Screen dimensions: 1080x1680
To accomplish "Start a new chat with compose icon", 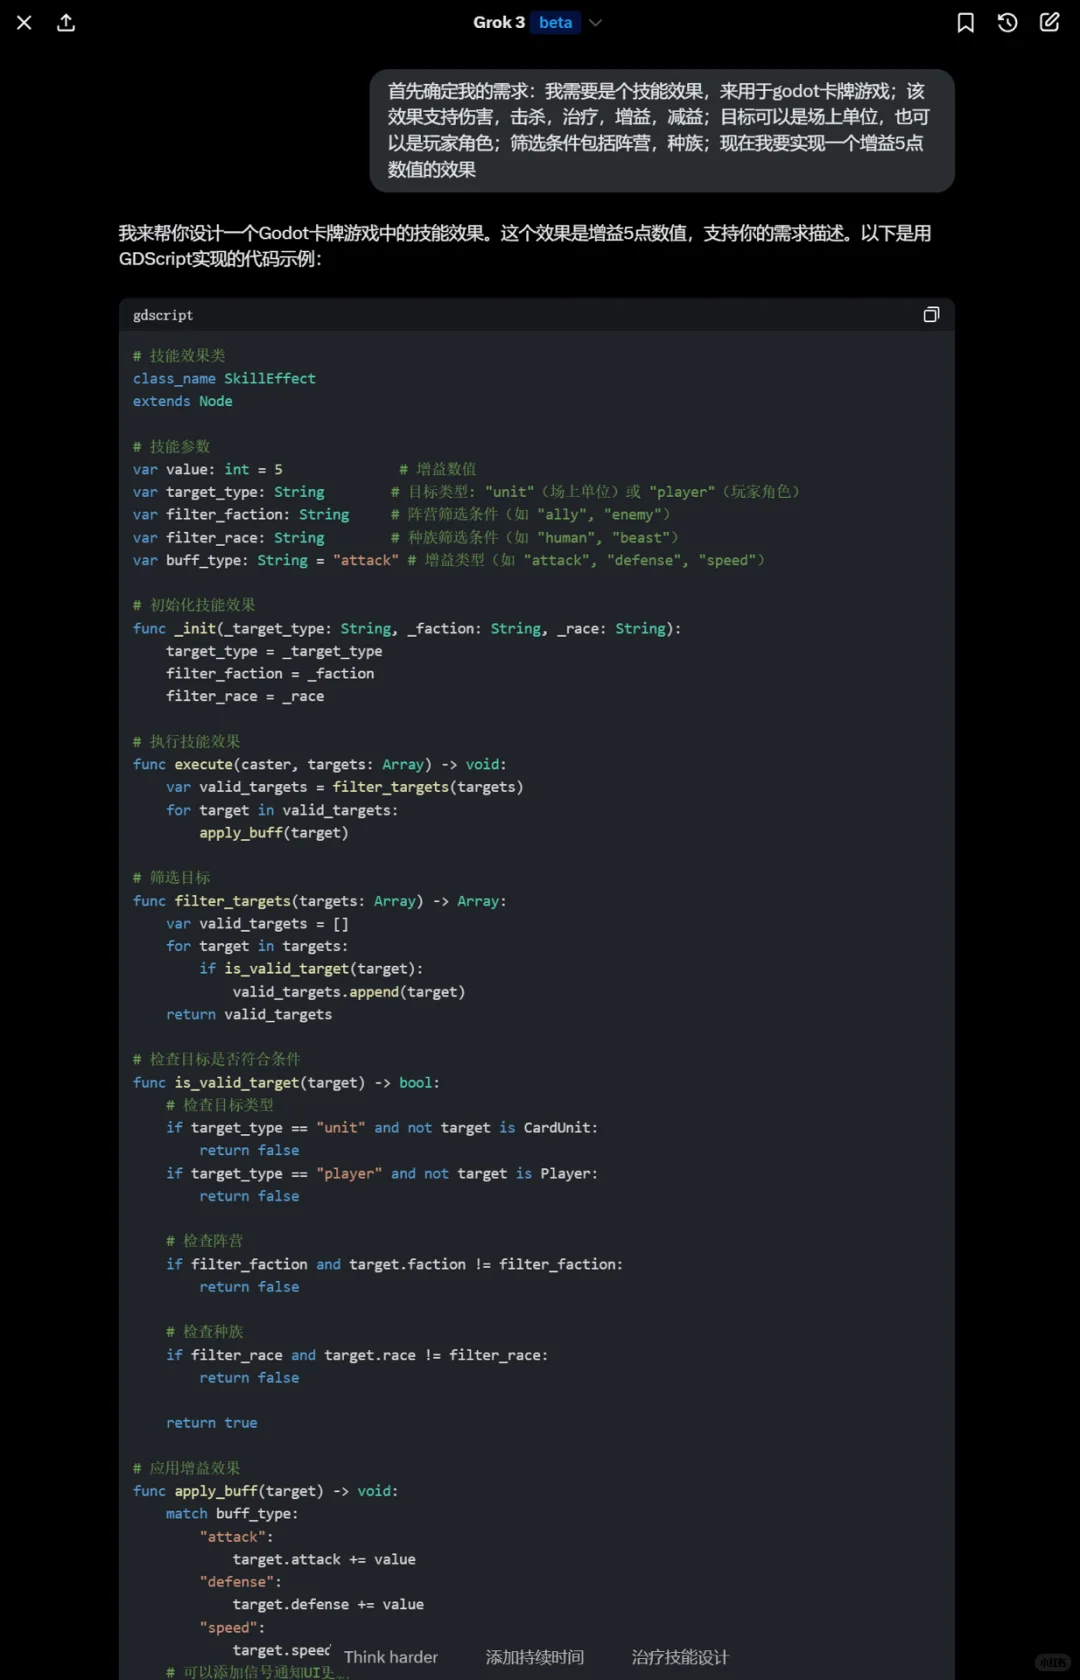I will (x=1049, y=23).
